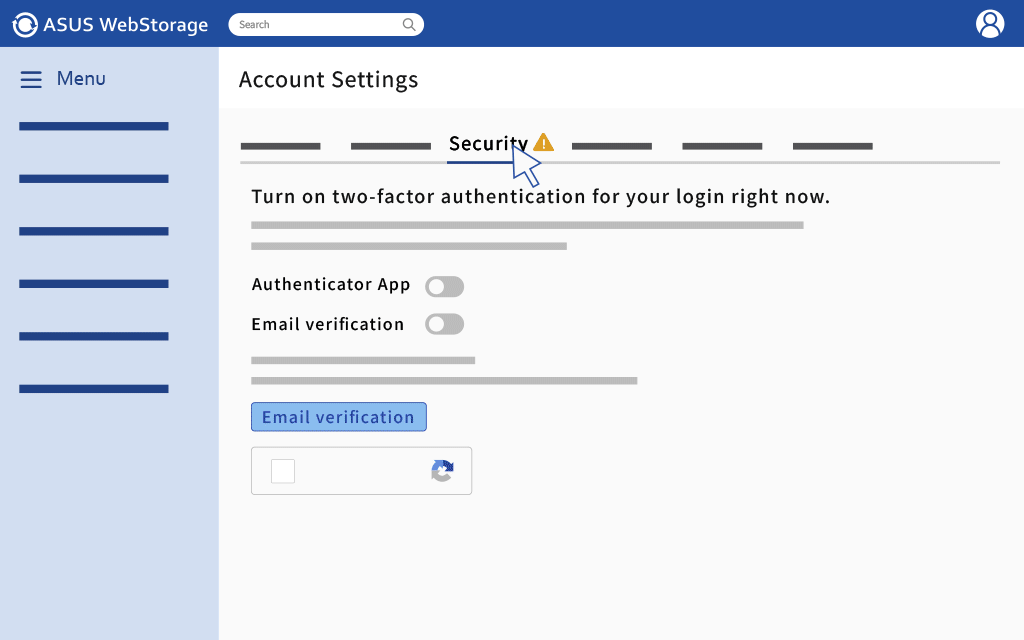This screenshot has width=1024, height=640.
Task: Open the first sidebar item below Menu
Action: tap(94, 126)
